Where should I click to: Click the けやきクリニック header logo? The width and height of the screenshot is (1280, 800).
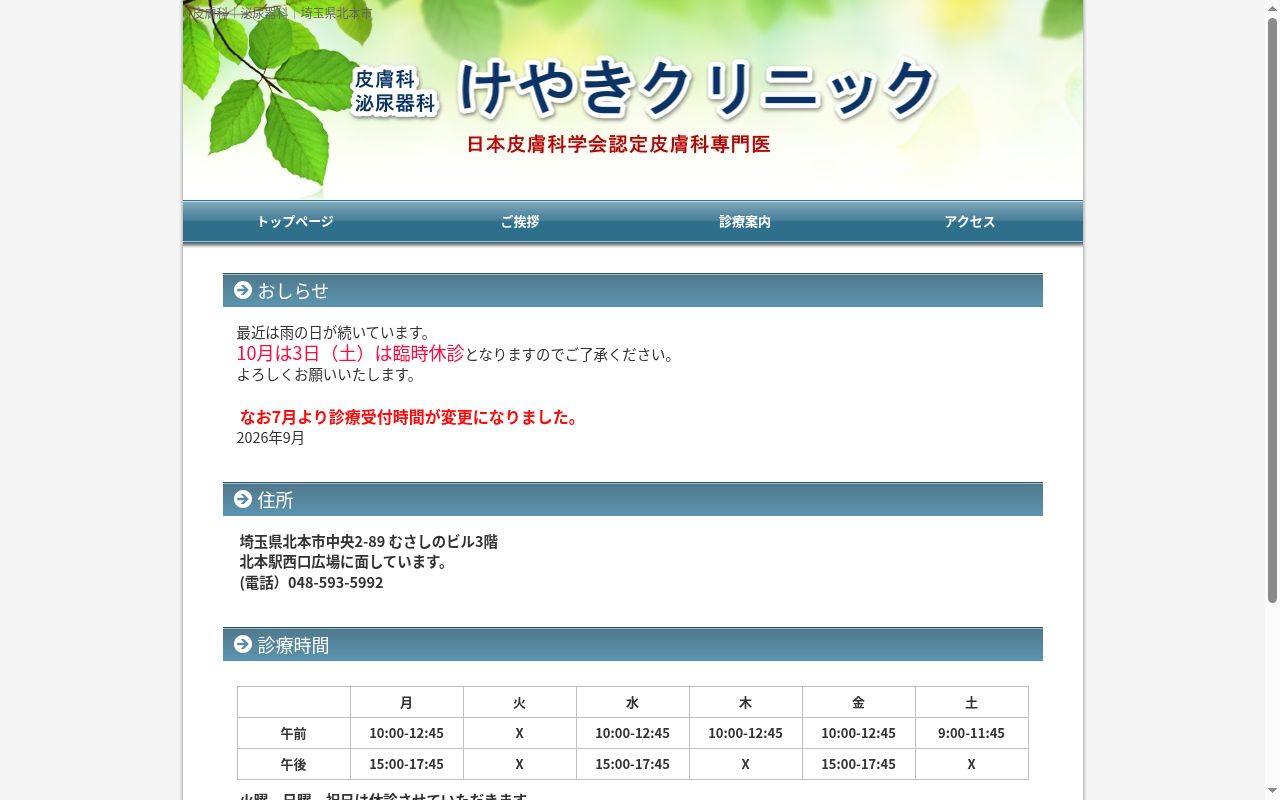click(698, 88)
